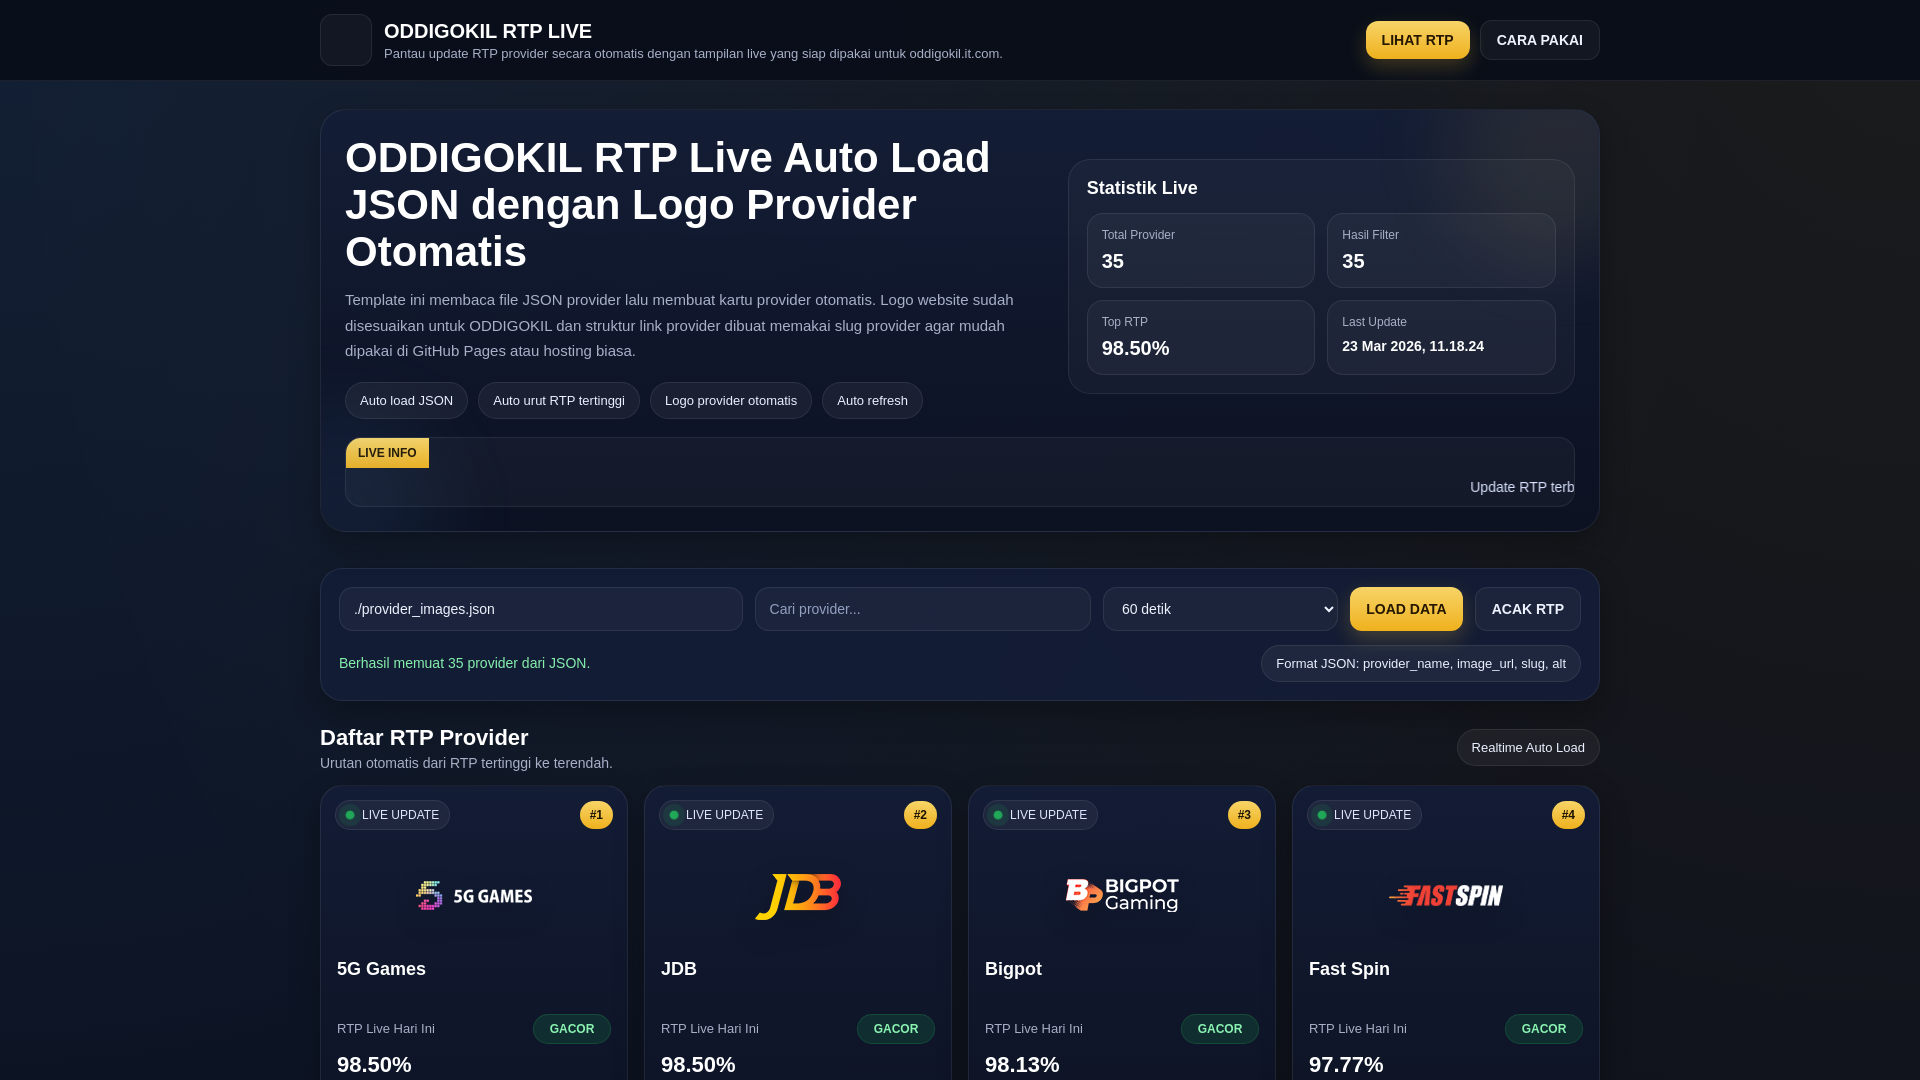Open the CARA PAKAI button
This screenshot has width=1920, height=1080.
click(x=1540, y=40)
